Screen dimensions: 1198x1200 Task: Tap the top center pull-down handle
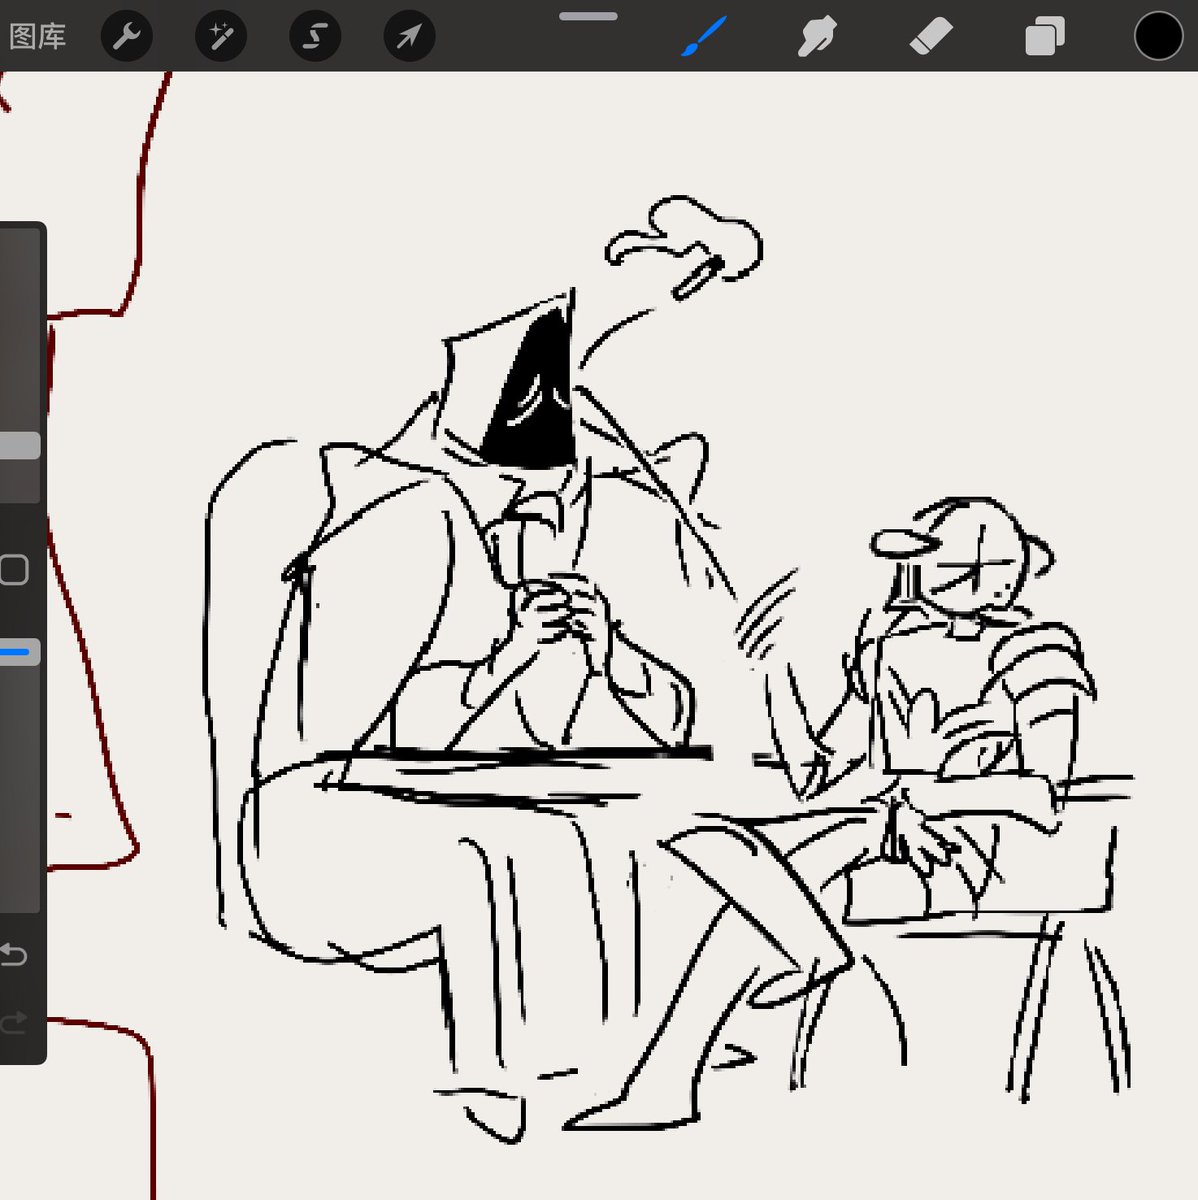588,16
